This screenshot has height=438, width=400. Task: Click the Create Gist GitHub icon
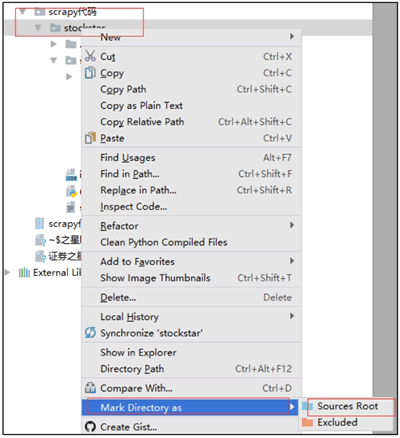90,427
